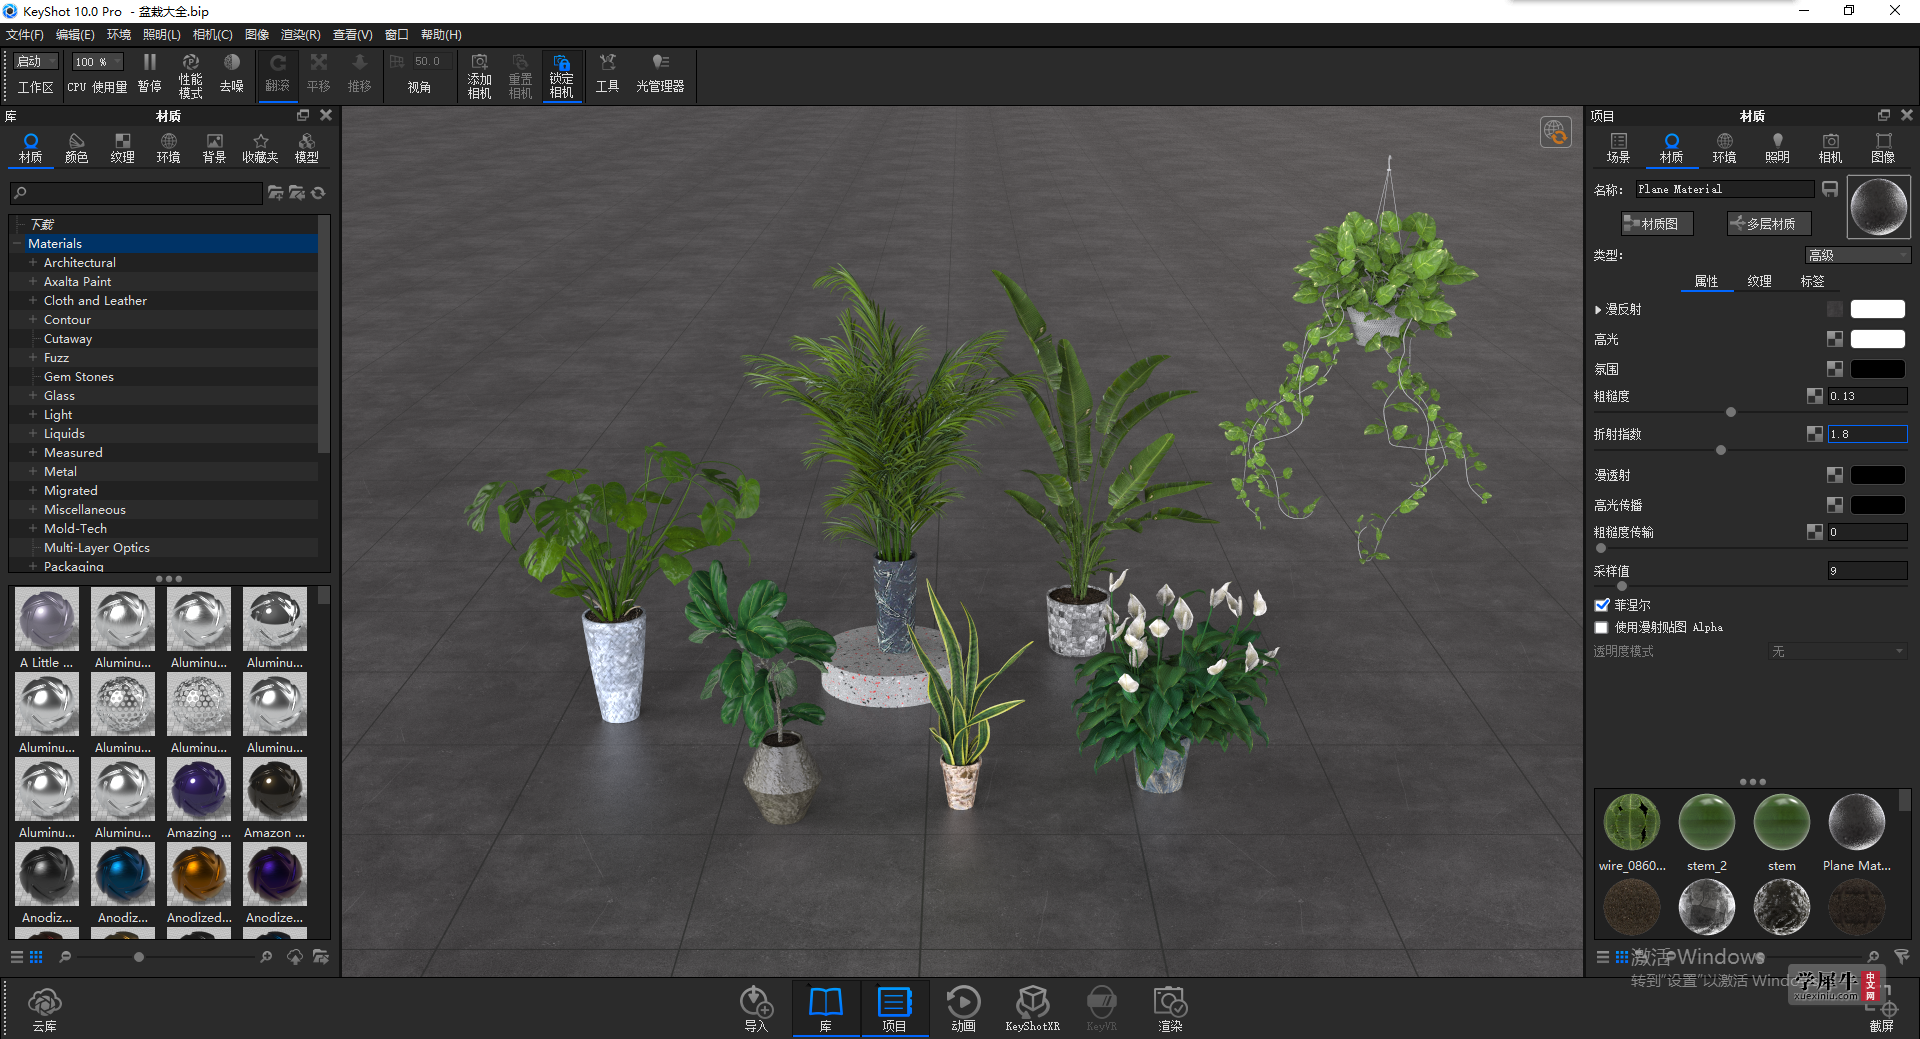Image resolution: width=1920 pixels, height=1039 pixels.
Task: Toggle texture icon for 高光
Action: pos(1835,339)
